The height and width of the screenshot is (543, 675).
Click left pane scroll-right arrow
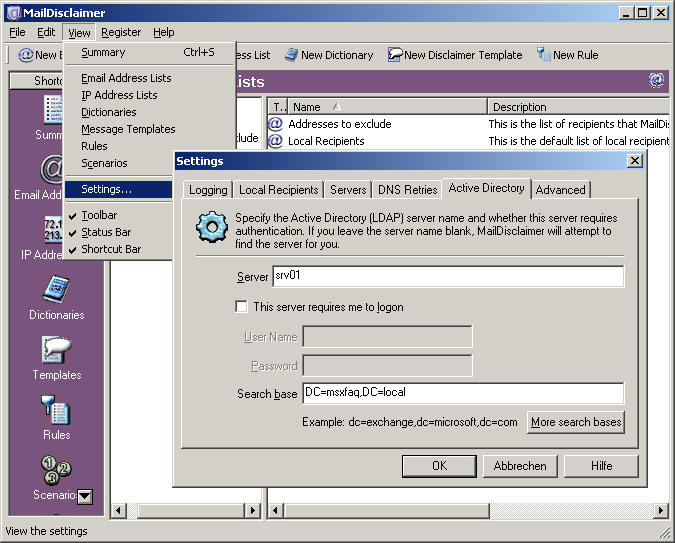pyautogui.click(x=252, y=511)
